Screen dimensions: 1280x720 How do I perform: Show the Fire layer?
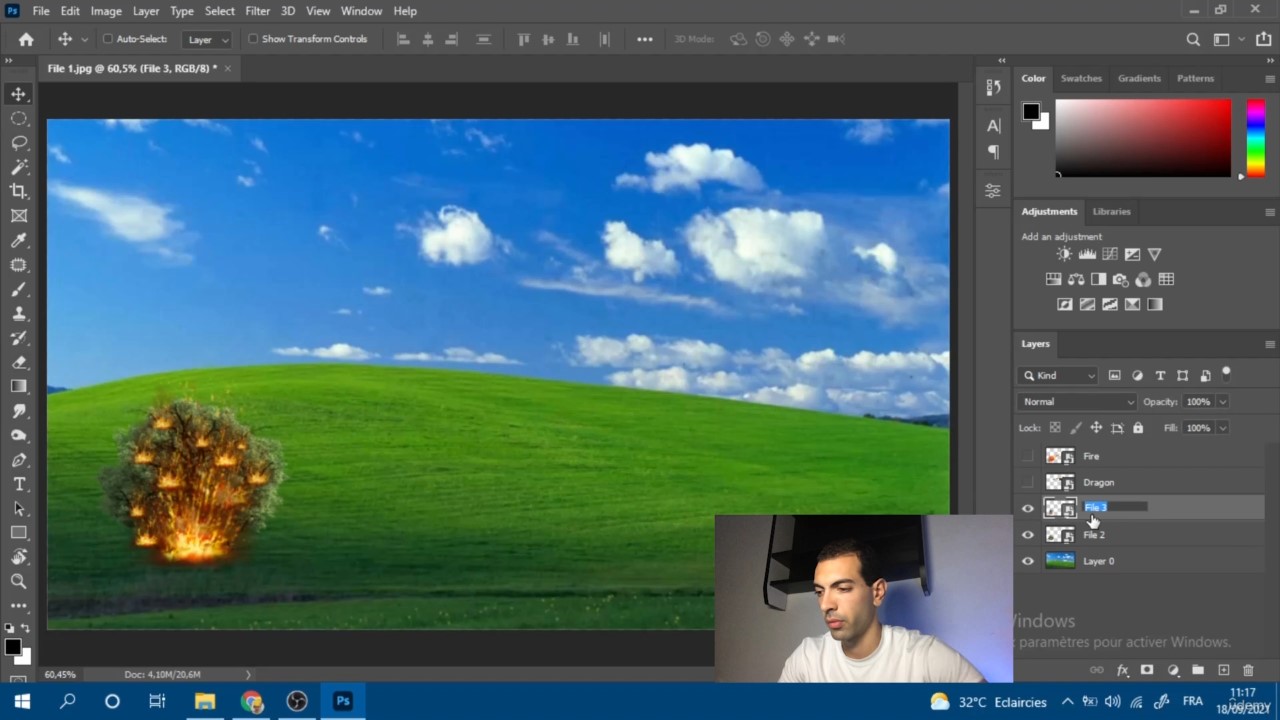pos(1027,456)
